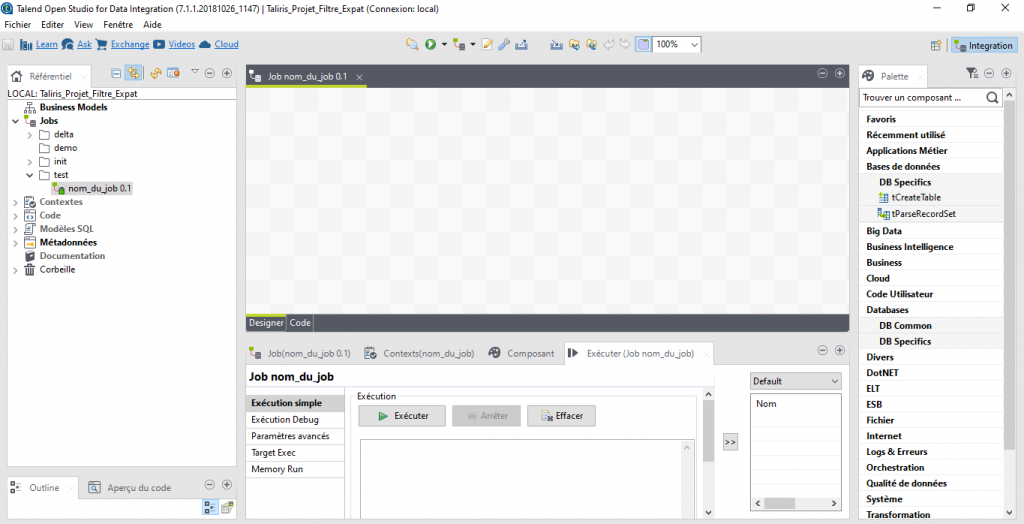
Task: Click the Redo arrow in main toolbar
Action: tap(625, 44)
